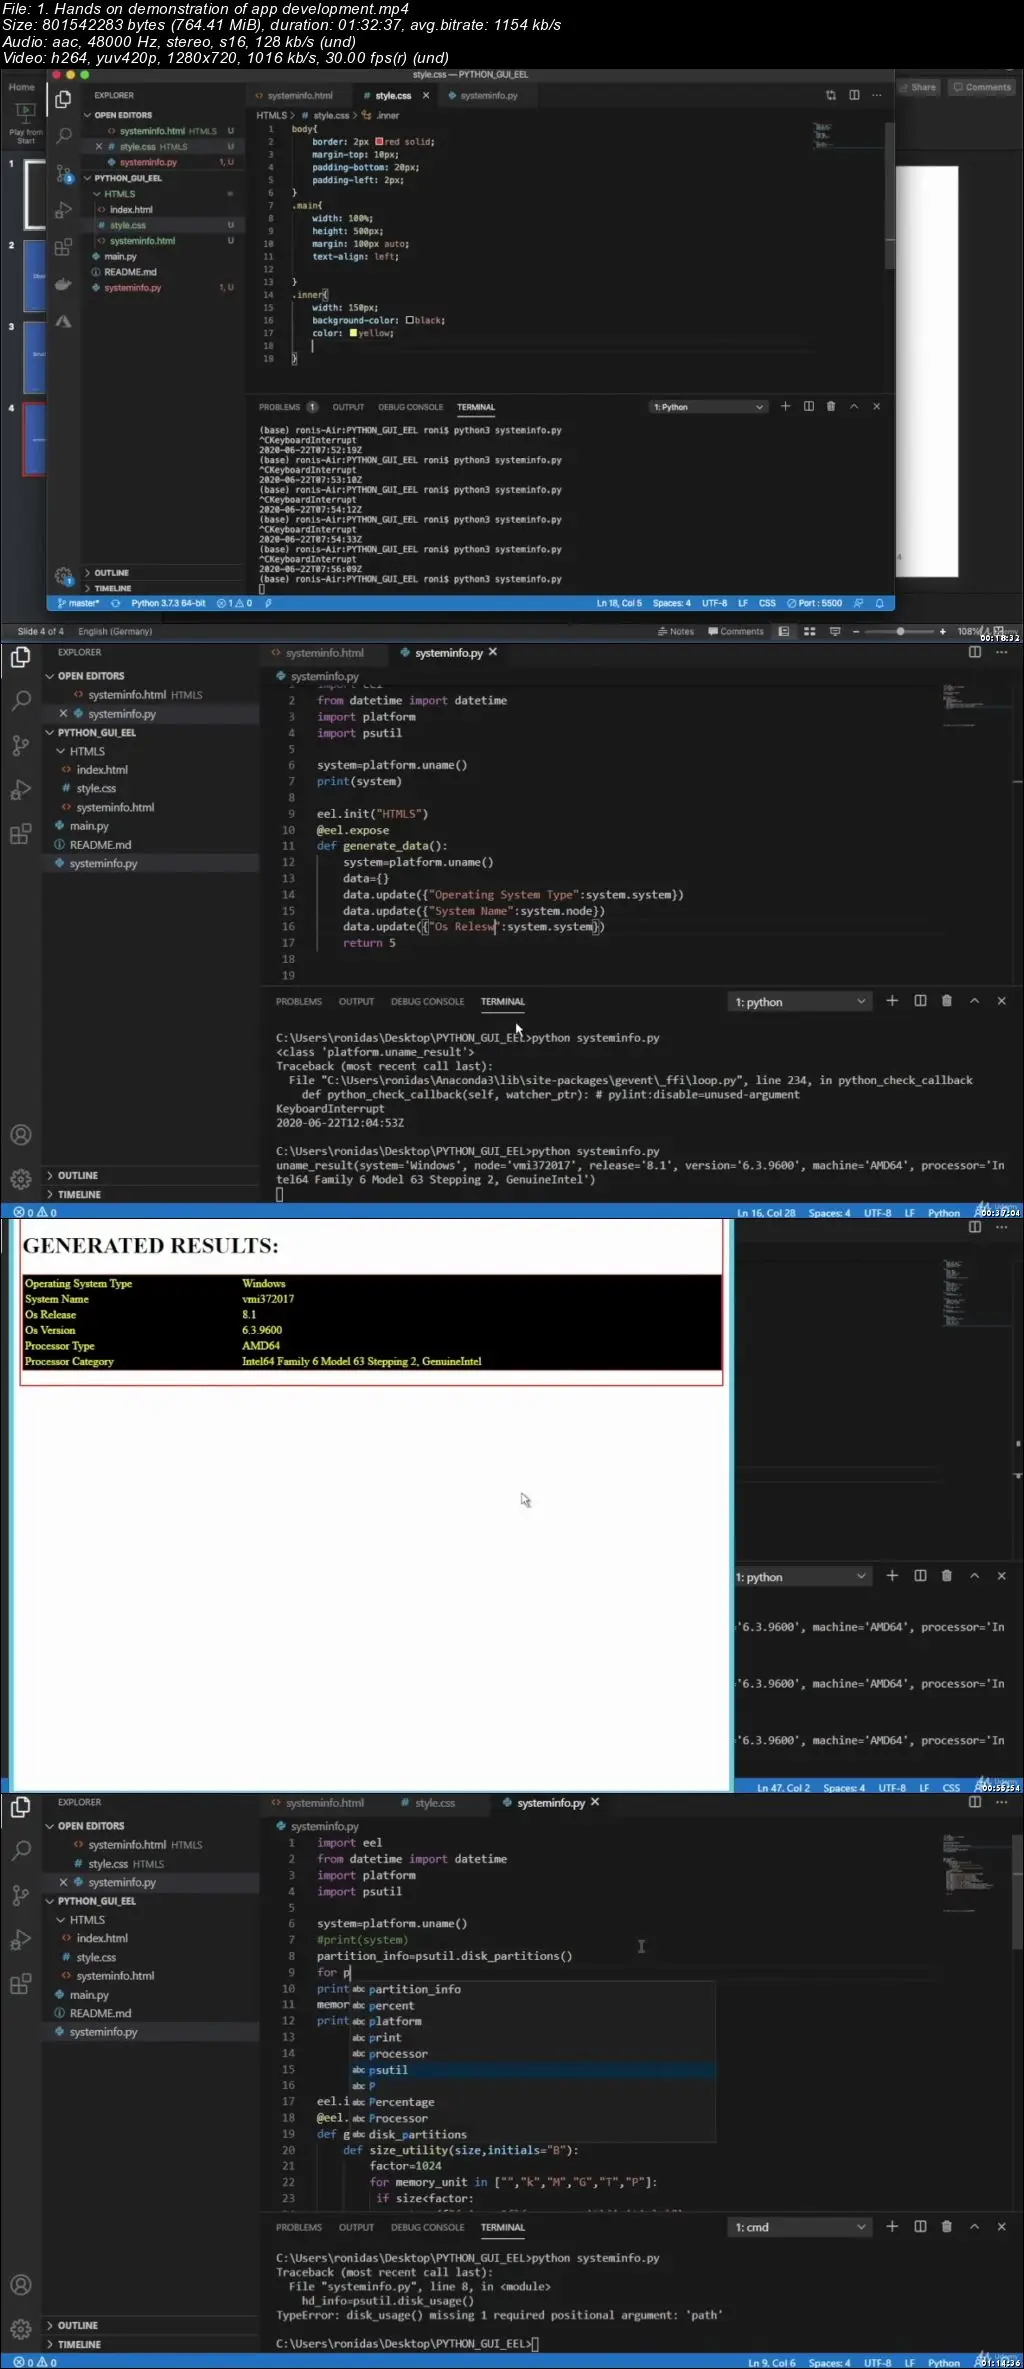Screen dimensions: 1024x2369
Task: Open Manage gear in macOS VS Code window
Action: [63, 576]
